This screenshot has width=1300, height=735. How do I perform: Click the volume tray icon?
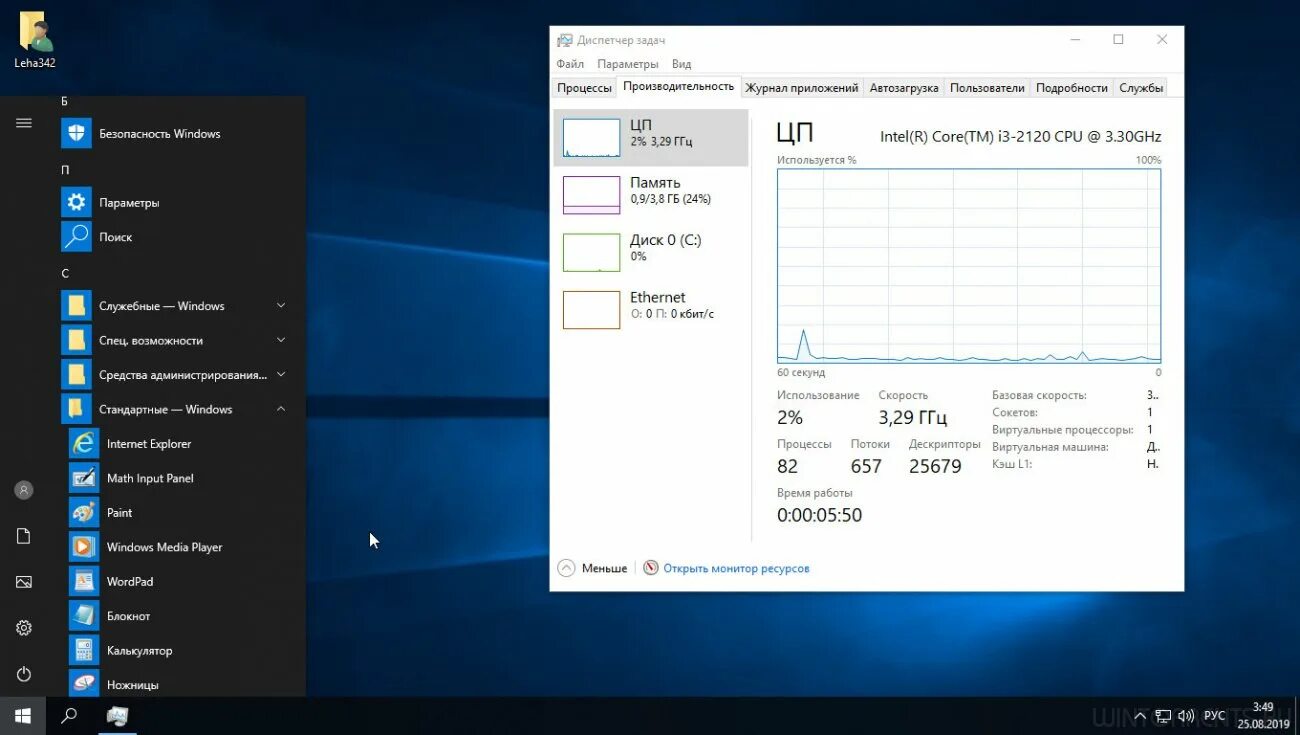coord(1186,716)
